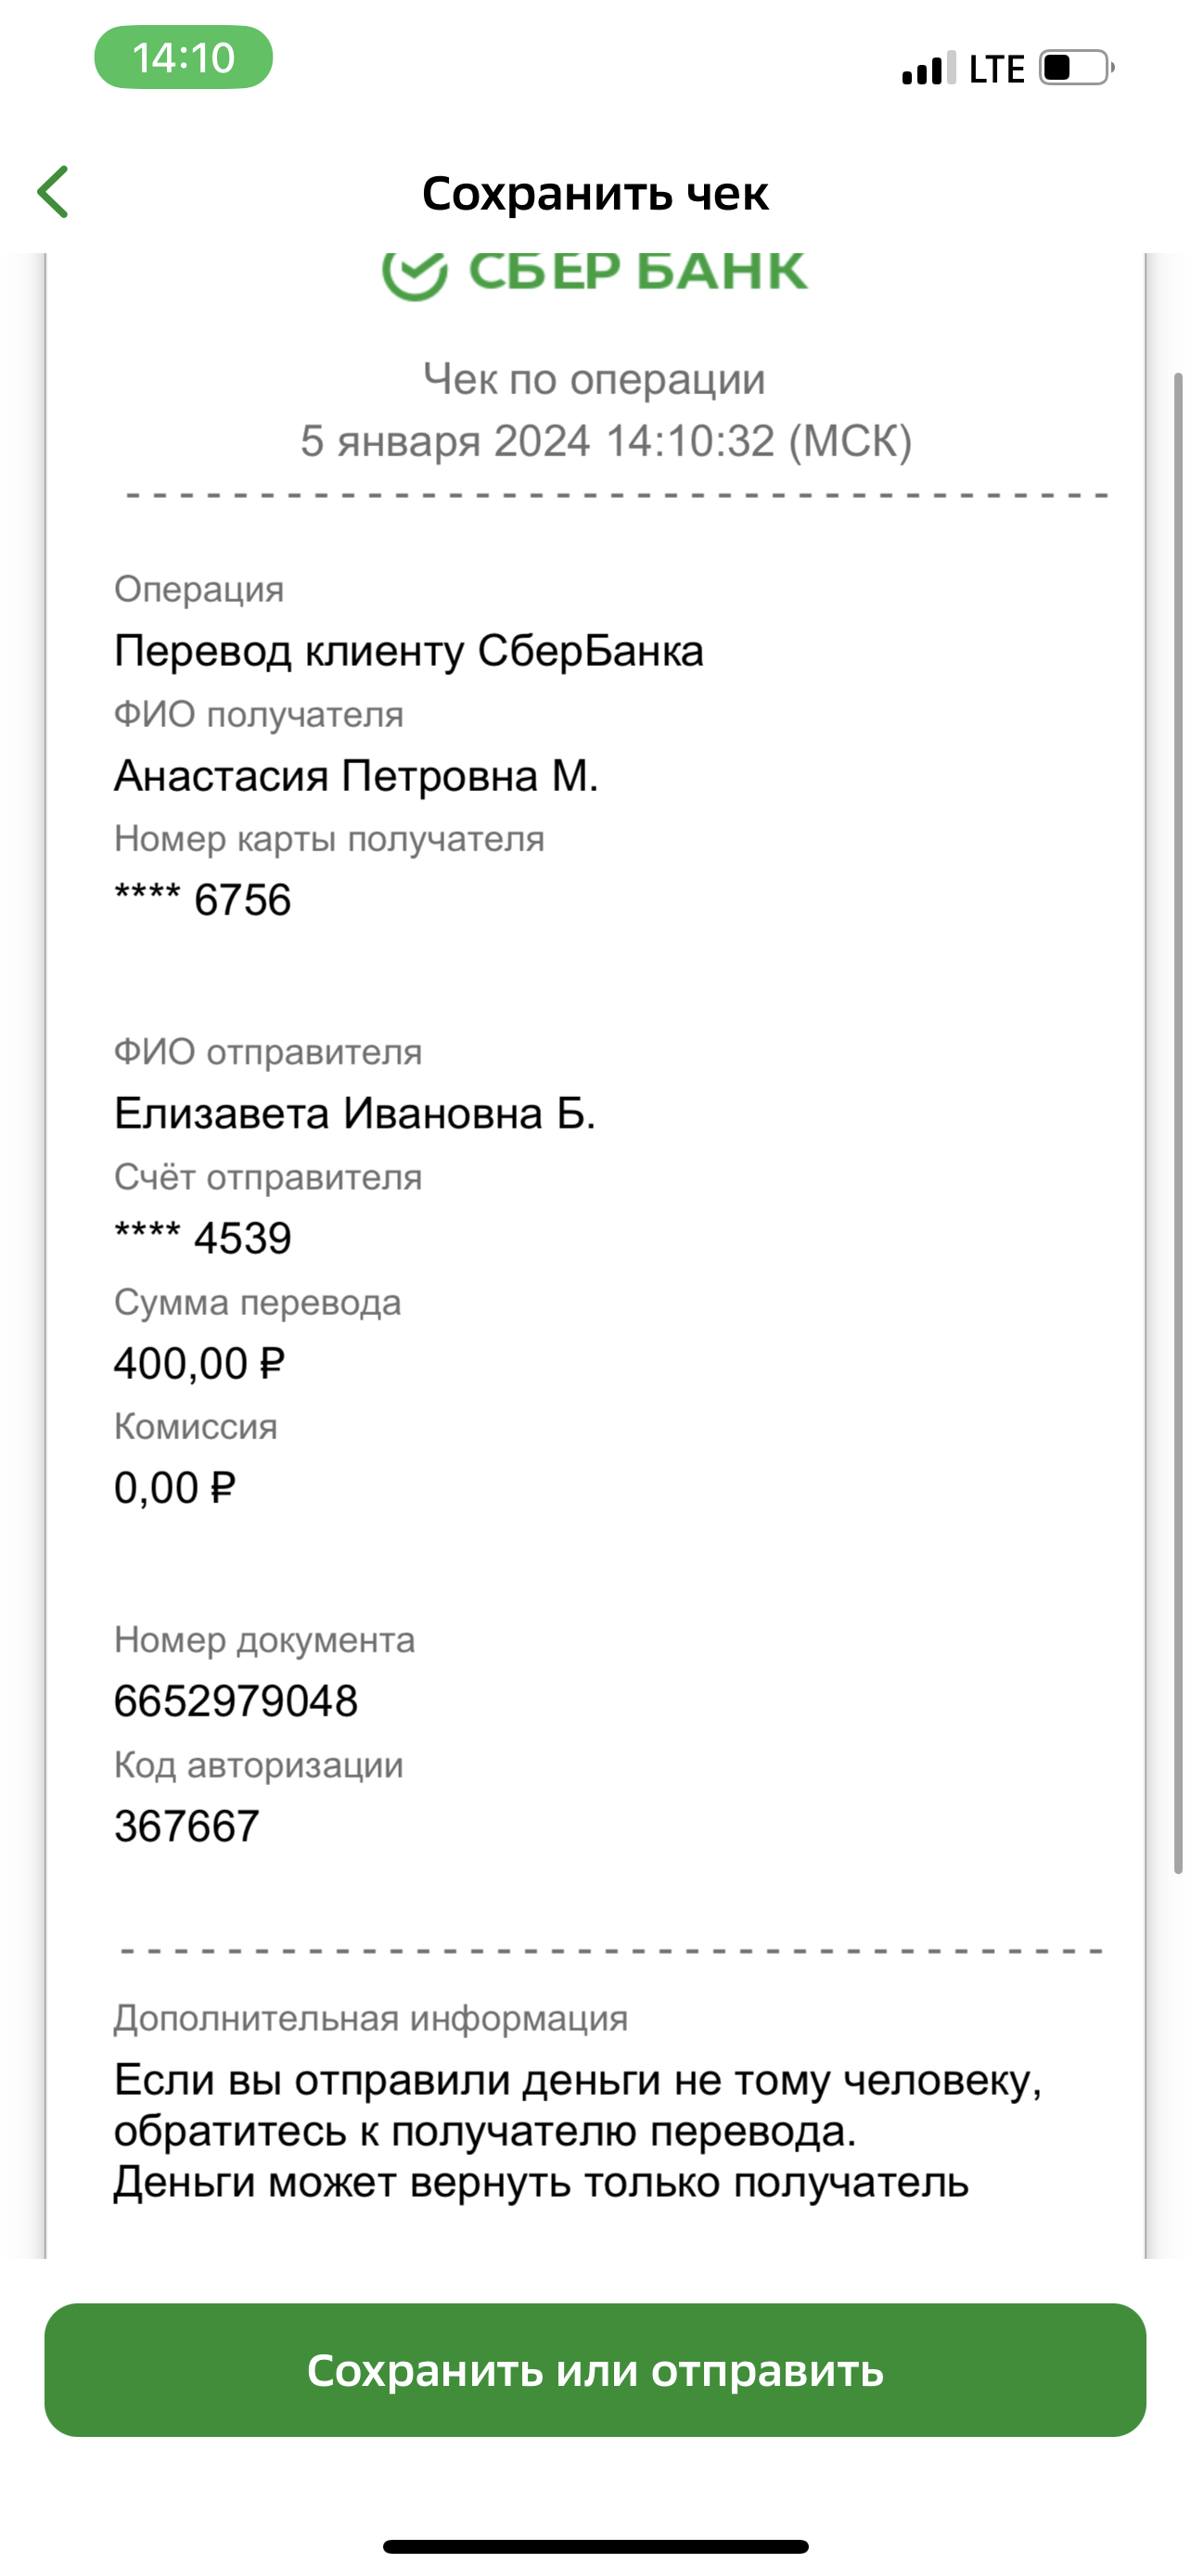
Task: Tap sender name Елизавета Ивановна Б.
Action: (355, 1113)
